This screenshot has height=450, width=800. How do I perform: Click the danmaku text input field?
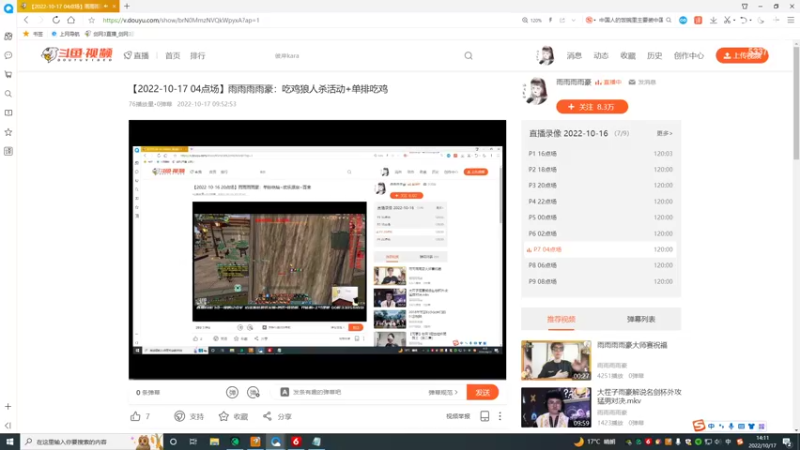pos(357,392)
